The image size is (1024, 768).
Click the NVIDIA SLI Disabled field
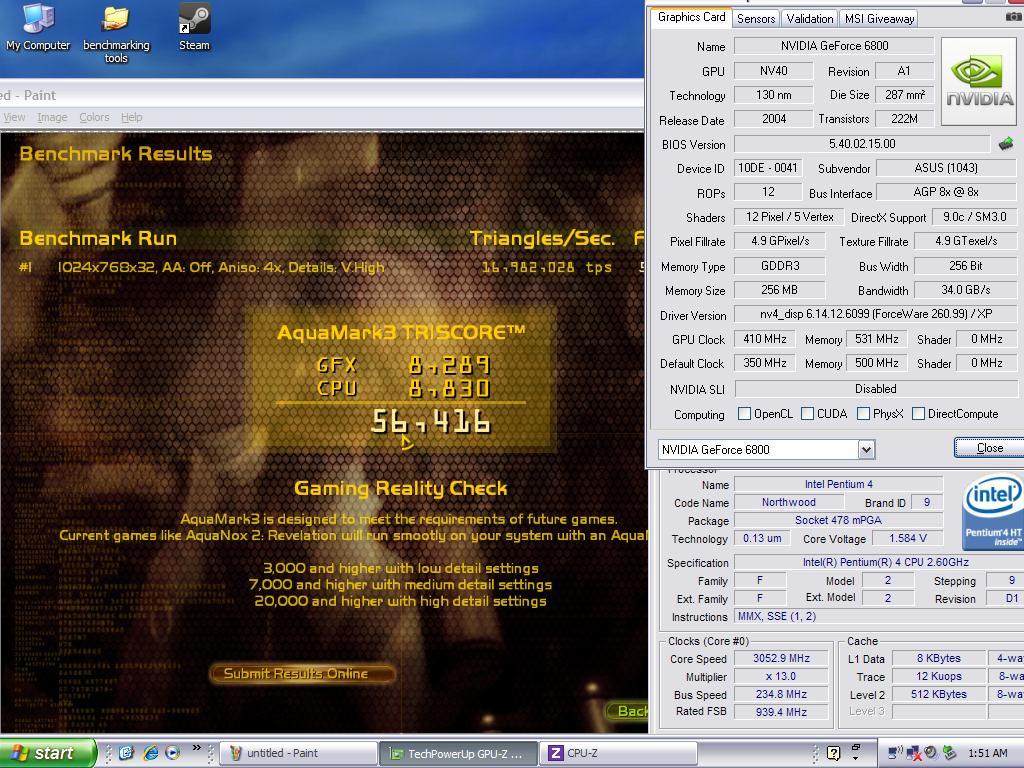(x=875, y=389)
